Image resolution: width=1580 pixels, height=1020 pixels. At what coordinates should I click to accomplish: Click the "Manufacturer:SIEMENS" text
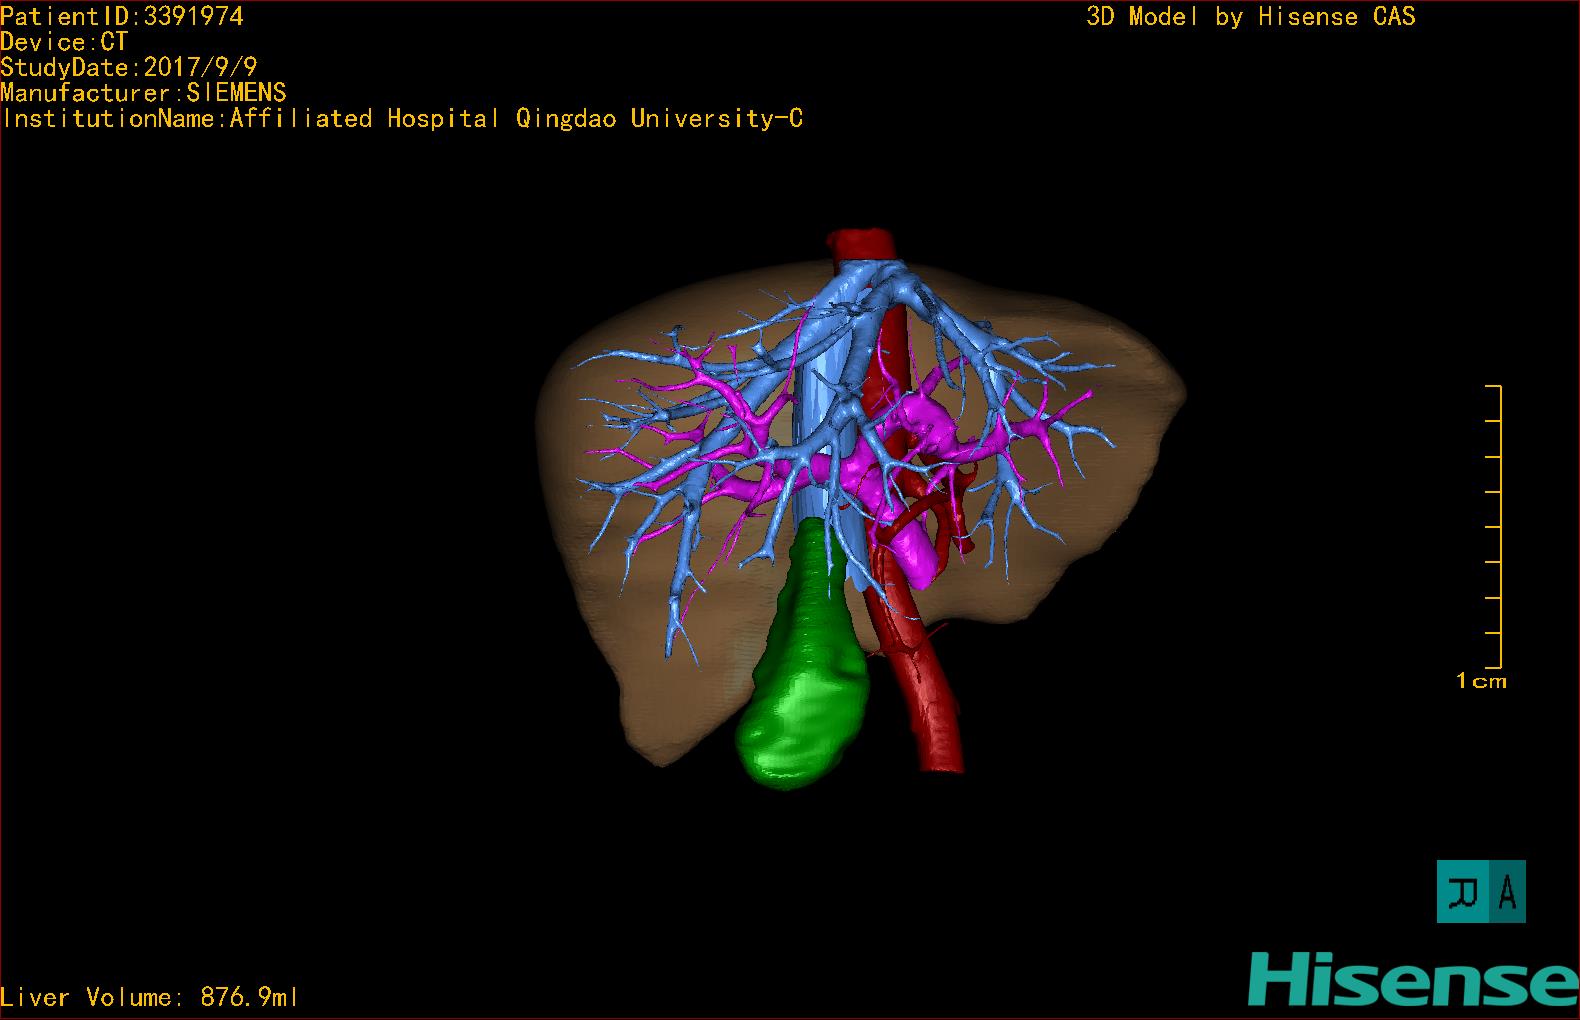point(143,93)
